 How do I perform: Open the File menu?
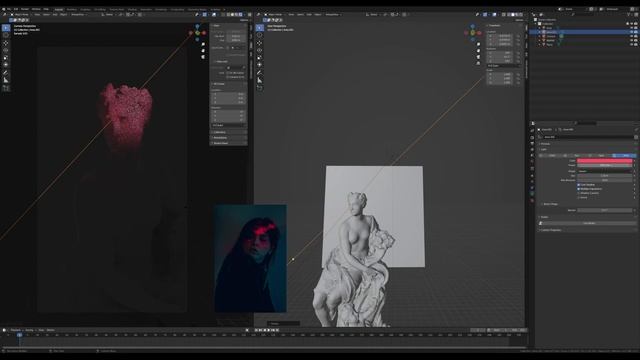[9, 9]
